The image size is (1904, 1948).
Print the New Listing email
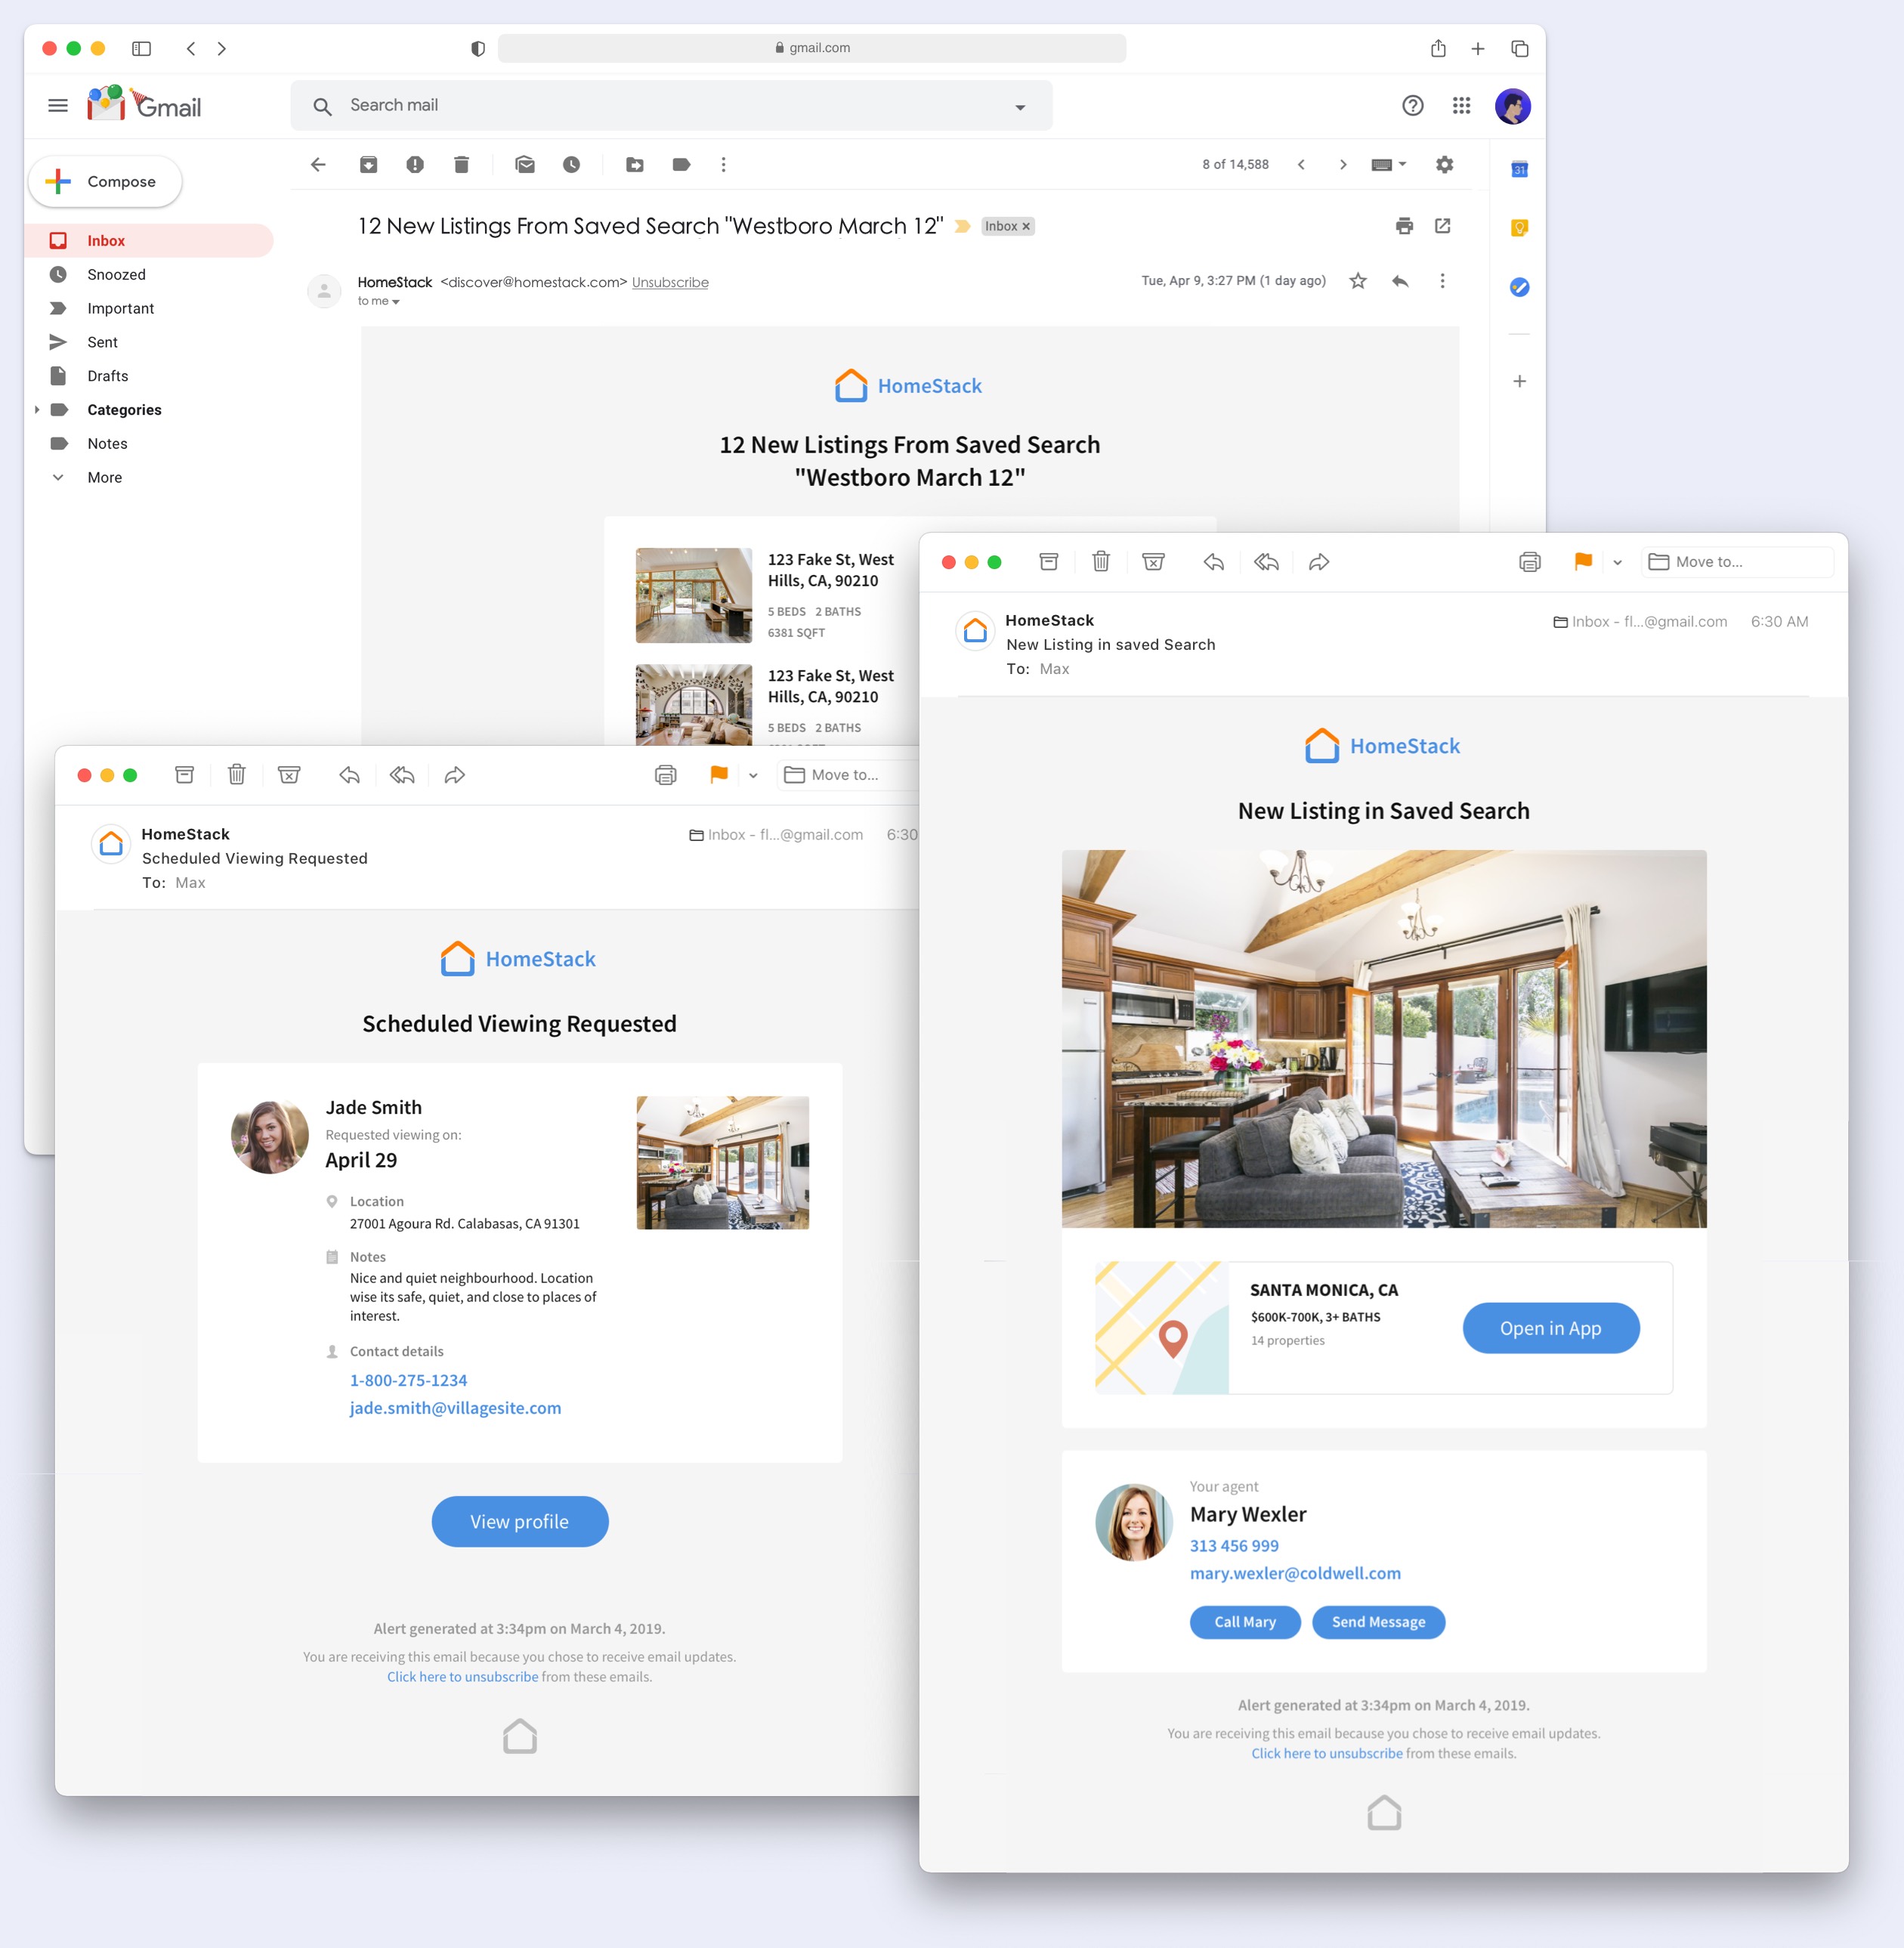1529,562
